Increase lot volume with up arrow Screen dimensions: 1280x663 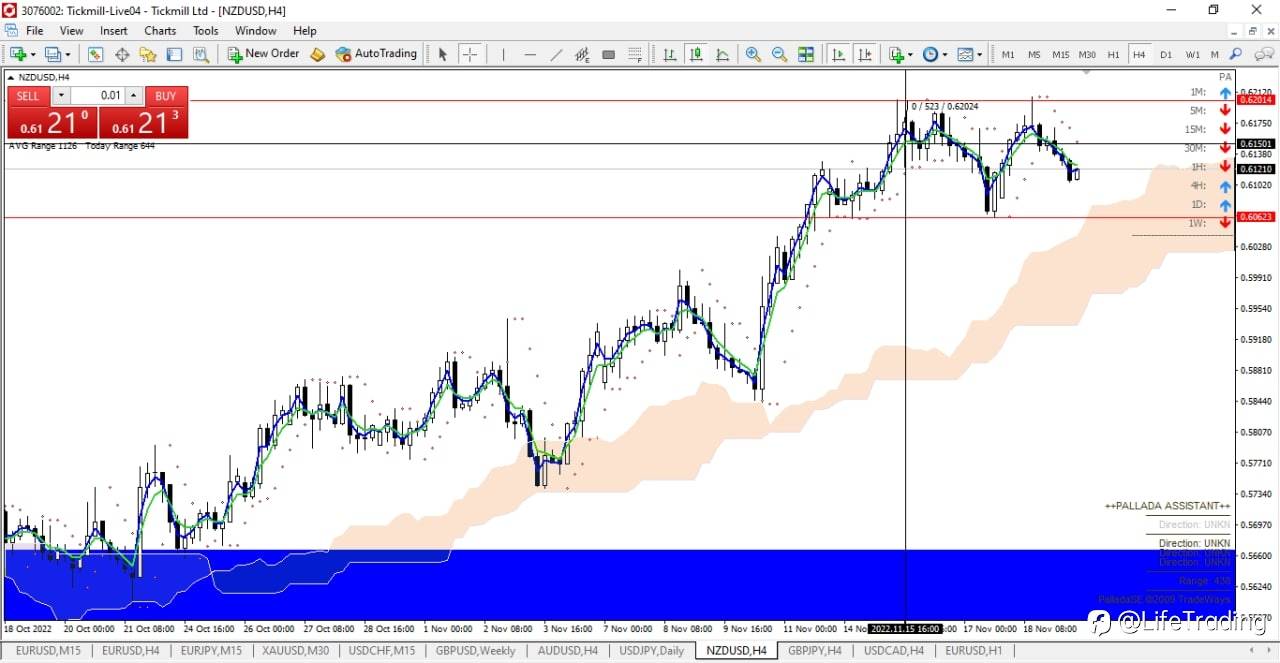click(135, 96)
